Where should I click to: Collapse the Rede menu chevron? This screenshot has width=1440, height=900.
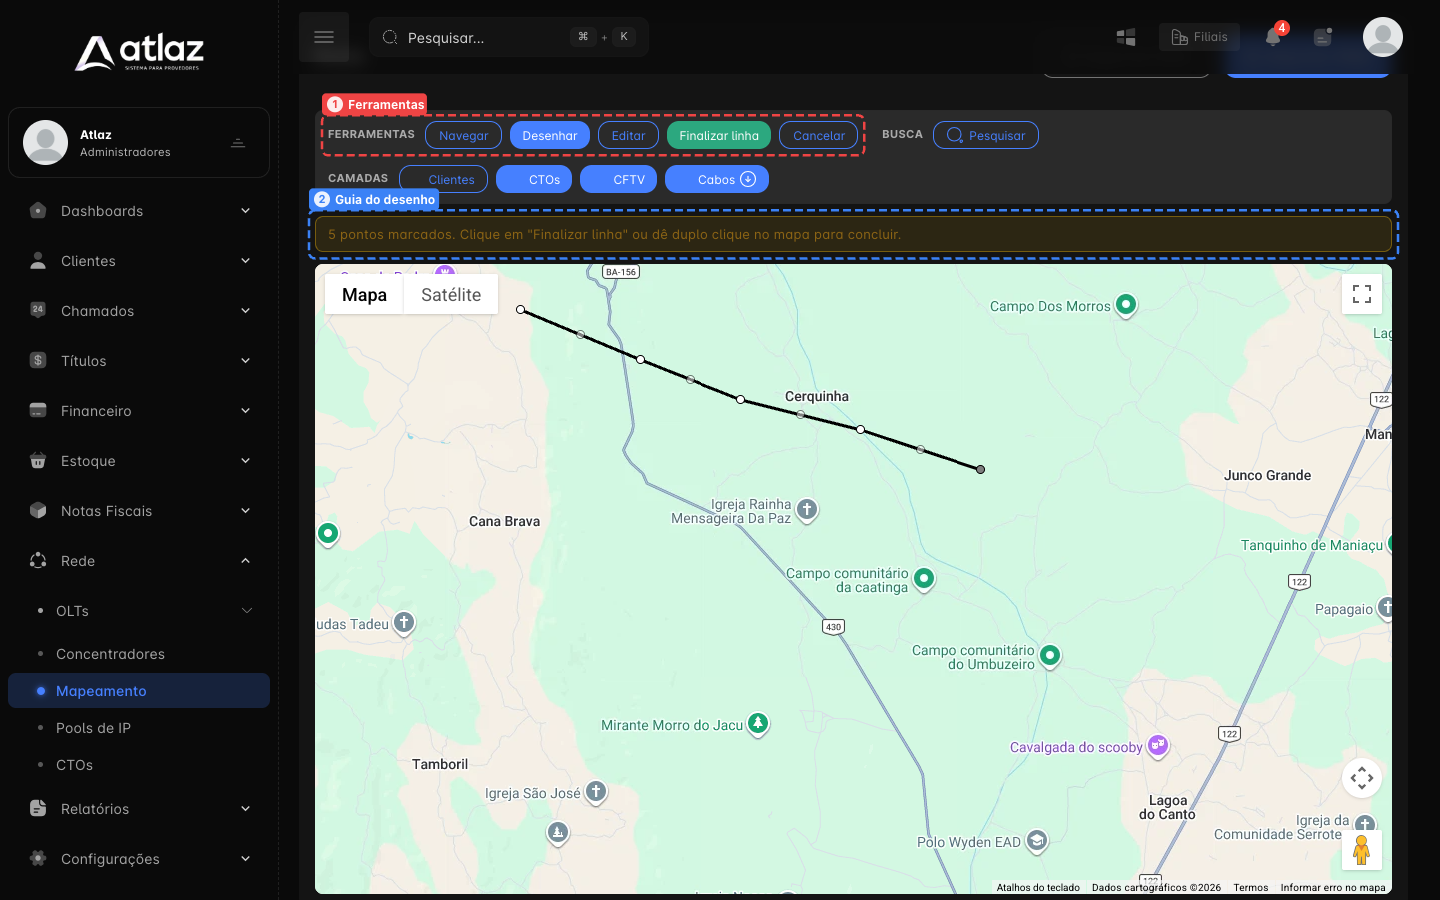pyautogui.click(x=245, y=561)
